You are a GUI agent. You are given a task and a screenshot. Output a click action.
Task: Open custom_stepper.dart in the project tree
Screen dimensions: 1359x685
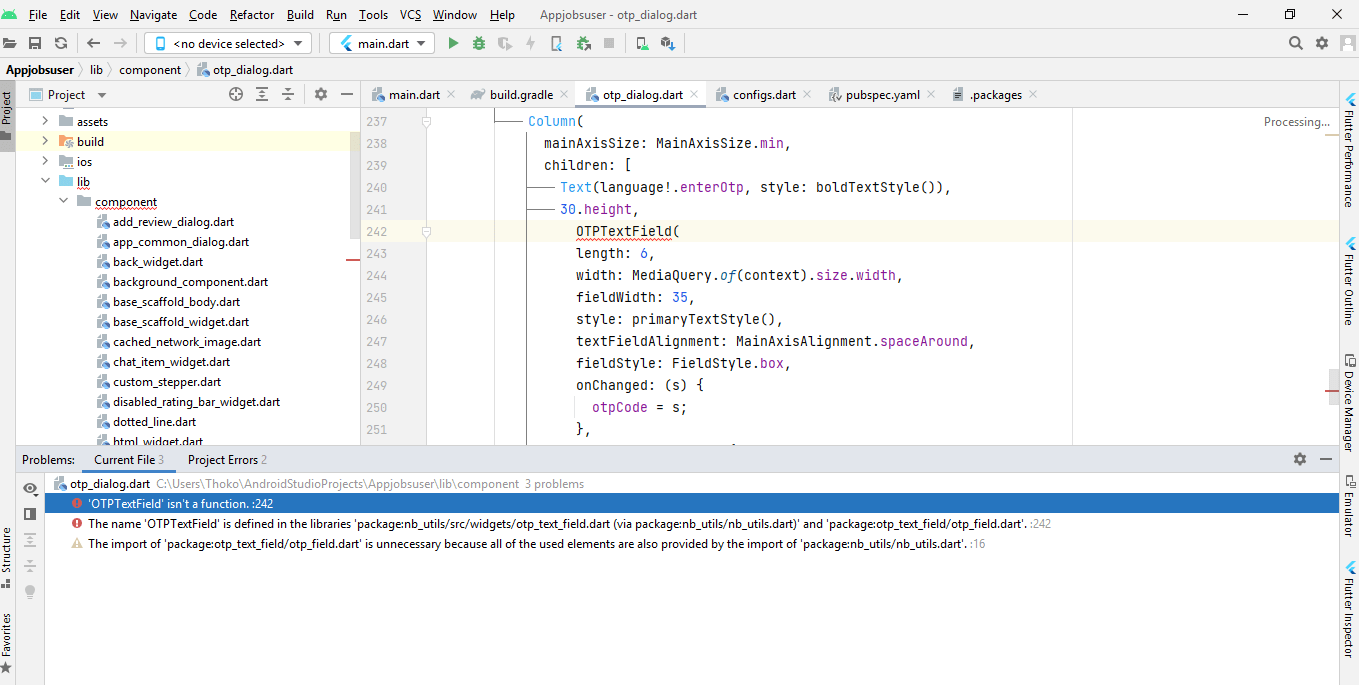click(167, 381)
